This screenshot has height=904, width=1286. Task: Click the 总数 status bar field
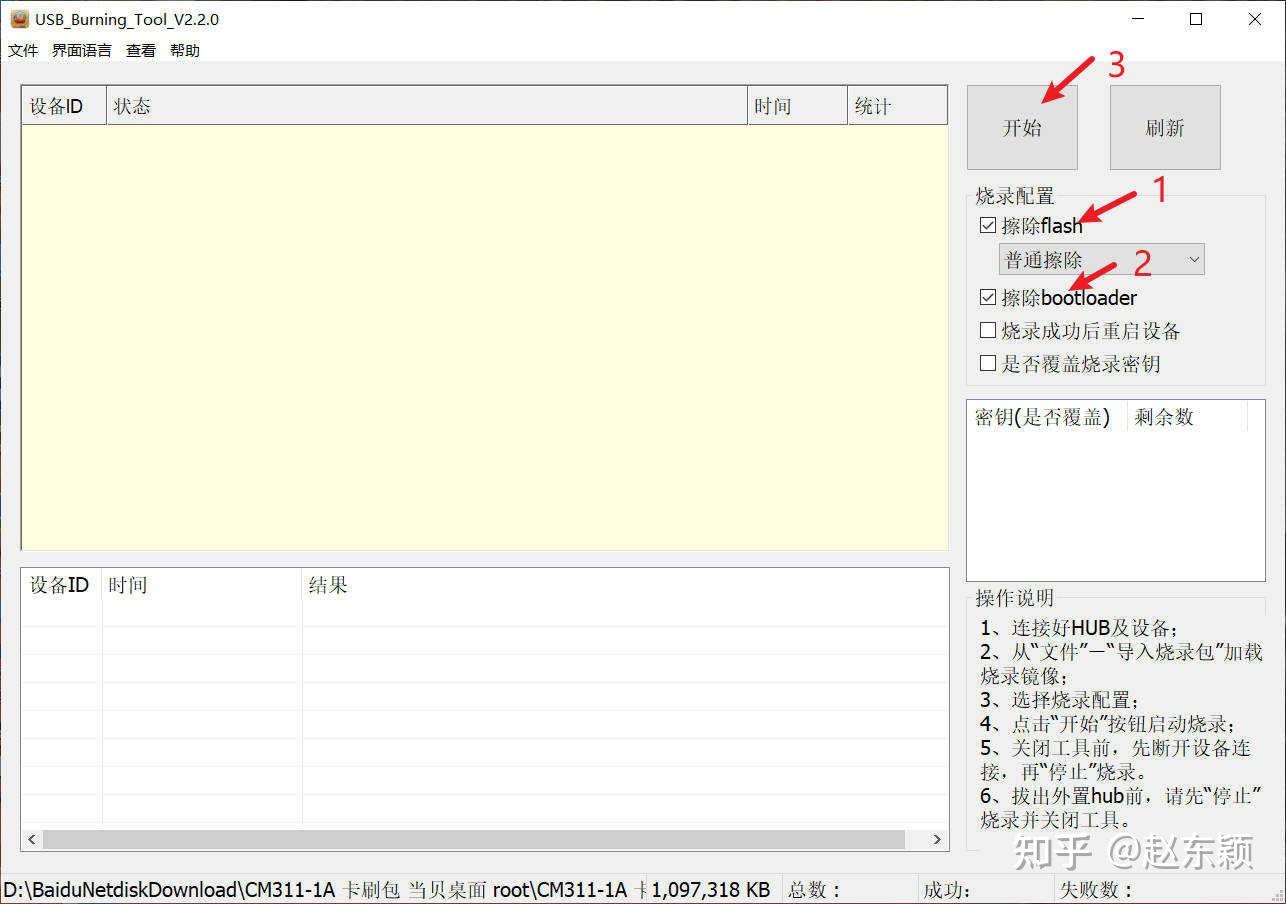[850, 890]
